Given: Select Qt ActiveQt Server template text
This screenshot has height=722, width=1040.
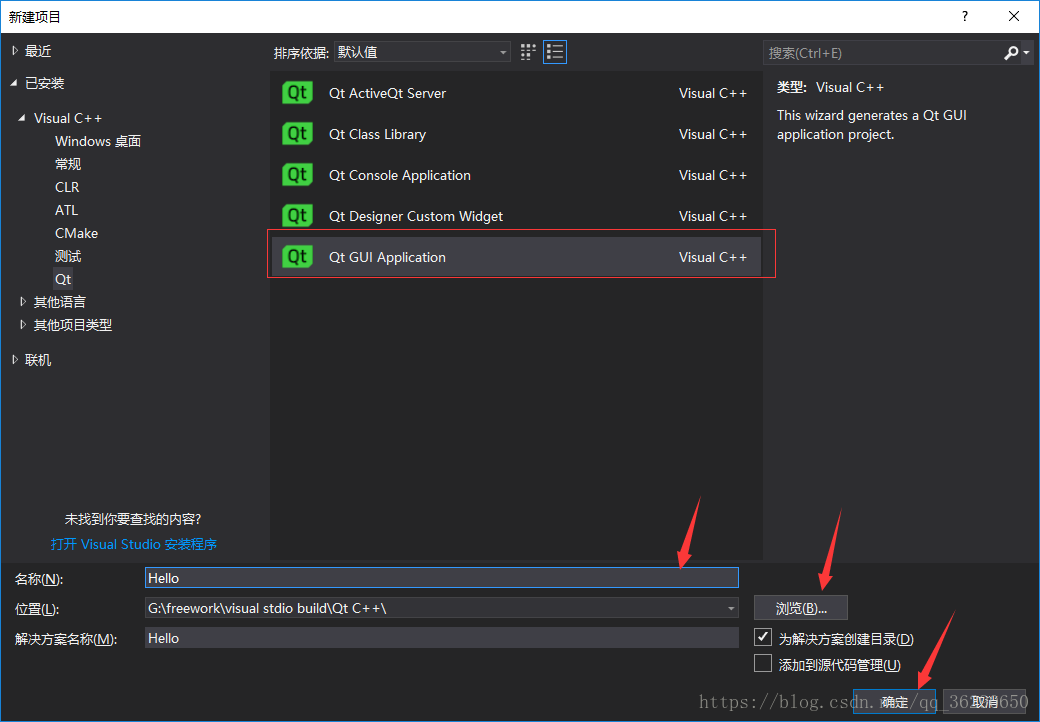Looking at the screenshot, I should (387, 93).
